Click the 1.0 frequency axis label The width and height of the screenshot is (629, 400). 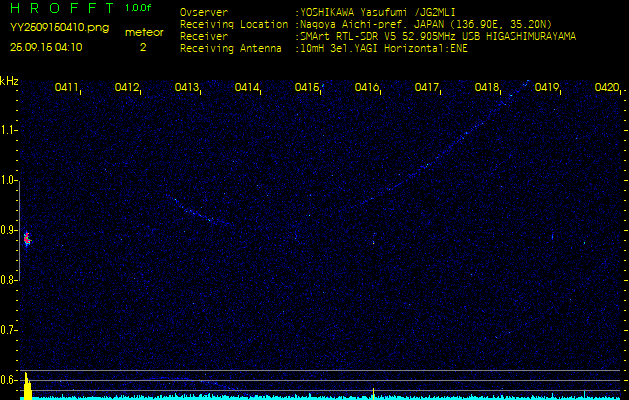9,180
